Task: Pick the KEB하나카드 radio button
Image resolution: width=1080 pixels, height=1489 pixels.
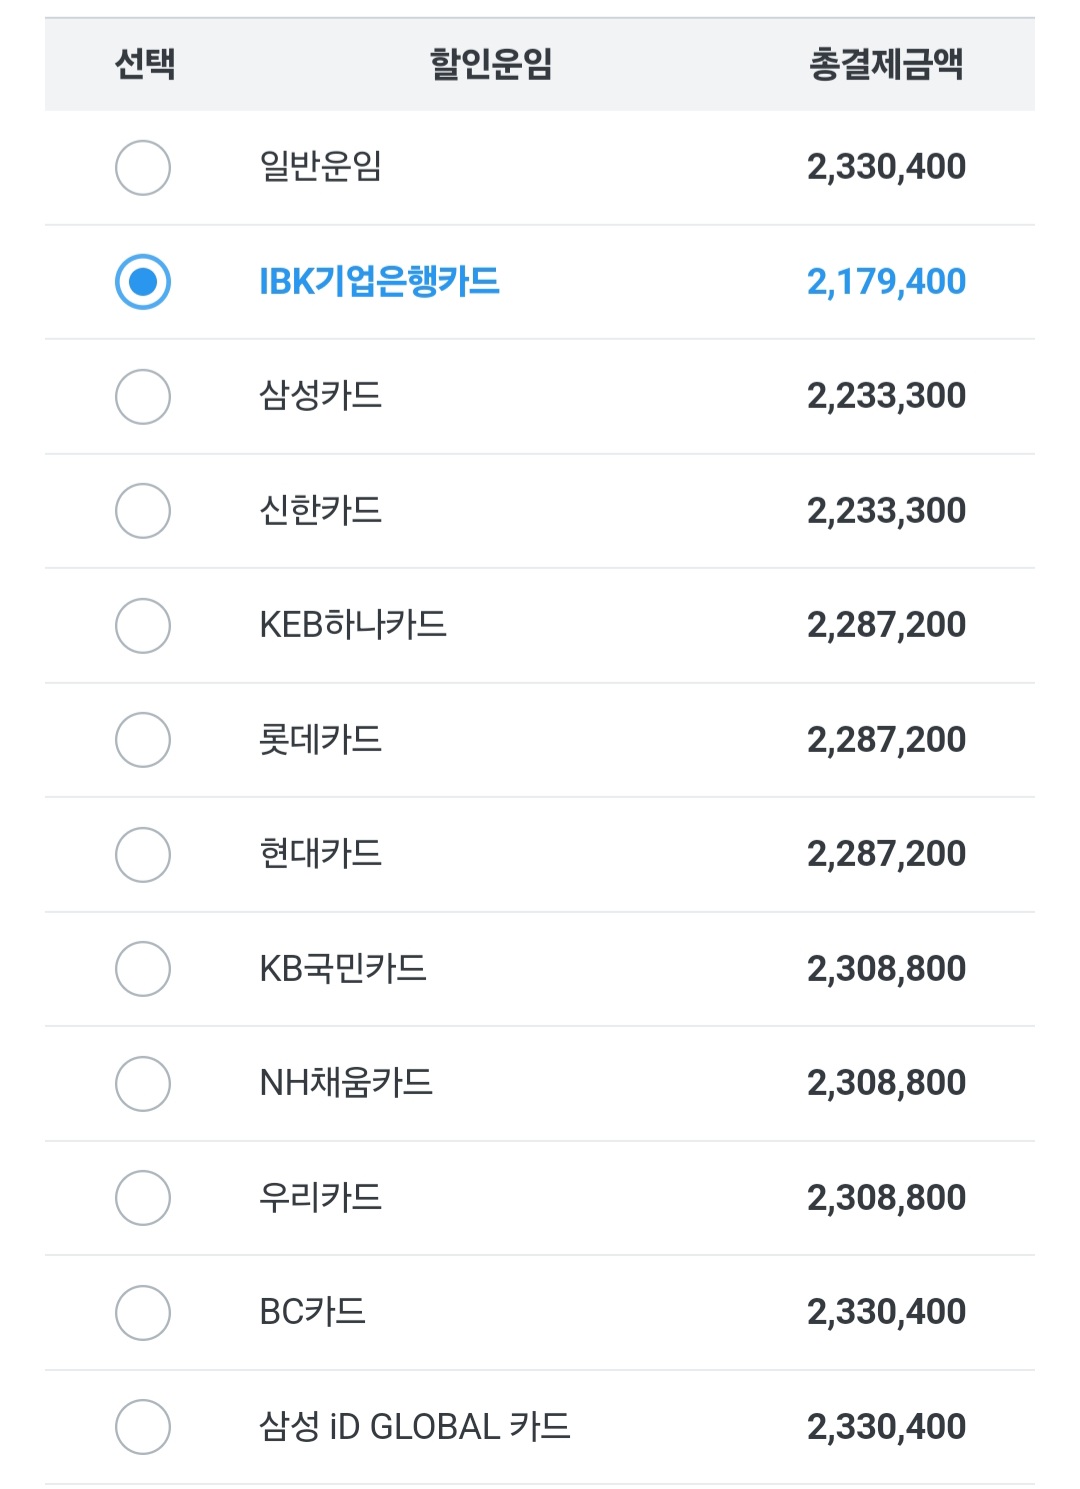Action: [x=143, y=625]
